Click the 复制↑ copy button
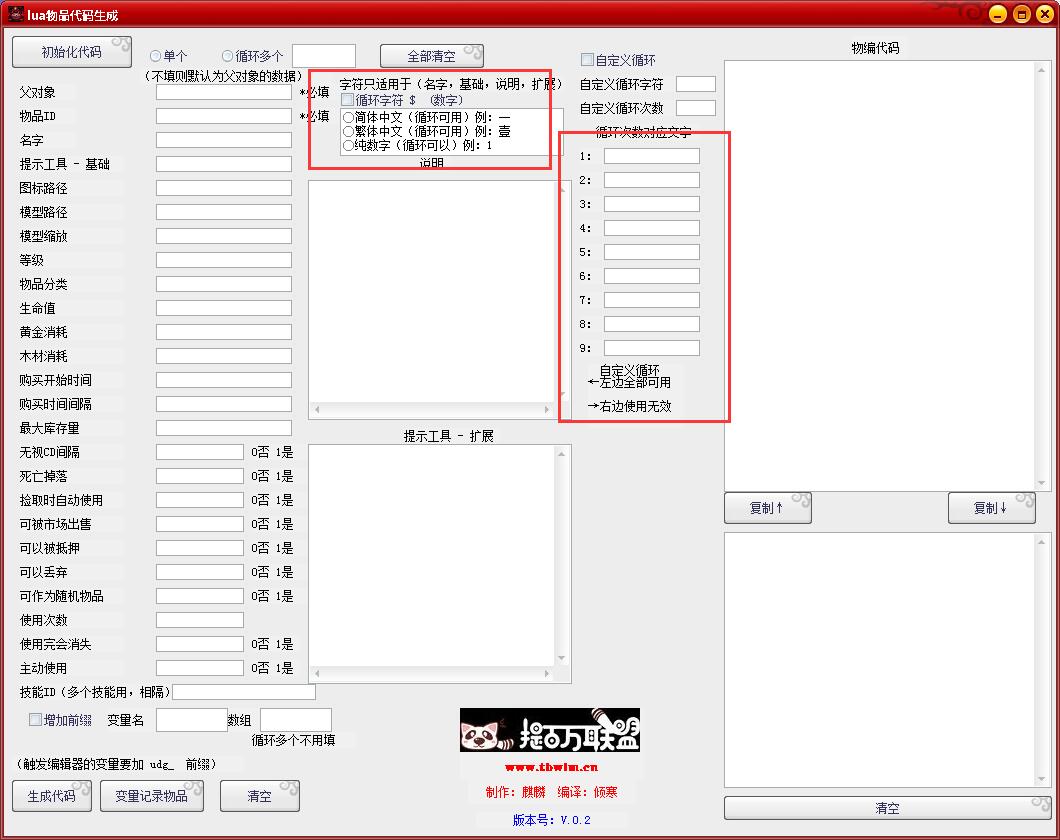This screenshot has width=1060, height=840. tap(766, 508)
